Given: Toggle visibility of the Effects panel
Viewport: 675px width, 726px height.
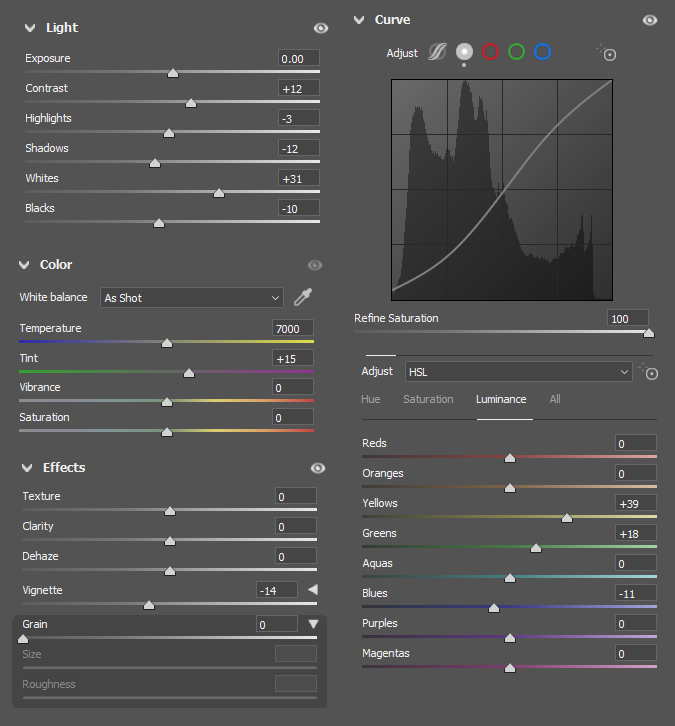Looking at the screenshot, I should coord(318,468).
